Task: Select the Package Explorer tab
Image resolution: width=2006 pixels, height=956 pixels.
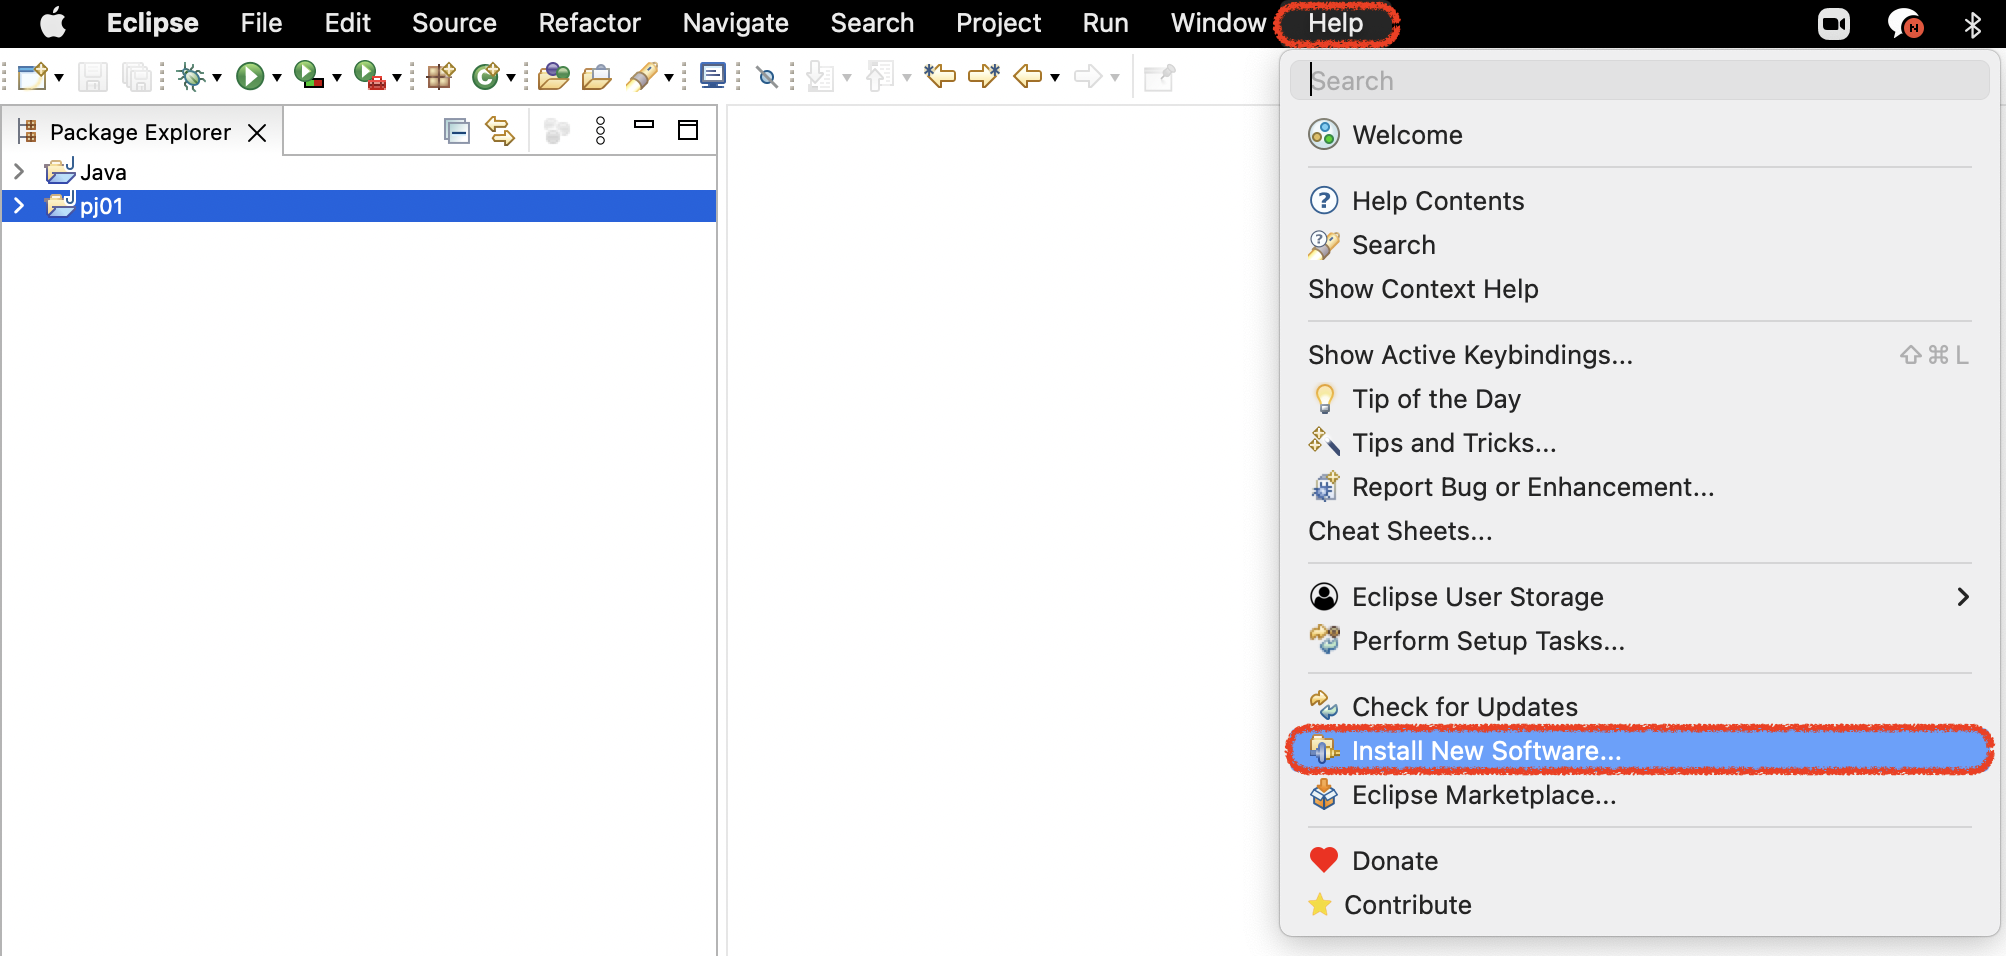Action: click(140, 132)
